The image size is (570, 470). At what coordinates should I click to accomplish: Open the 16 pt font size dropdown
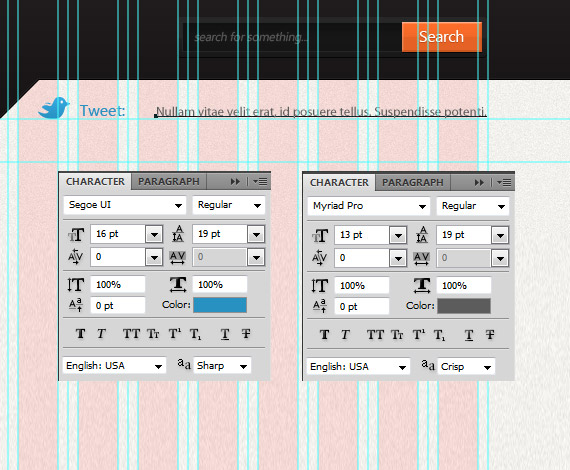(154, 234)
